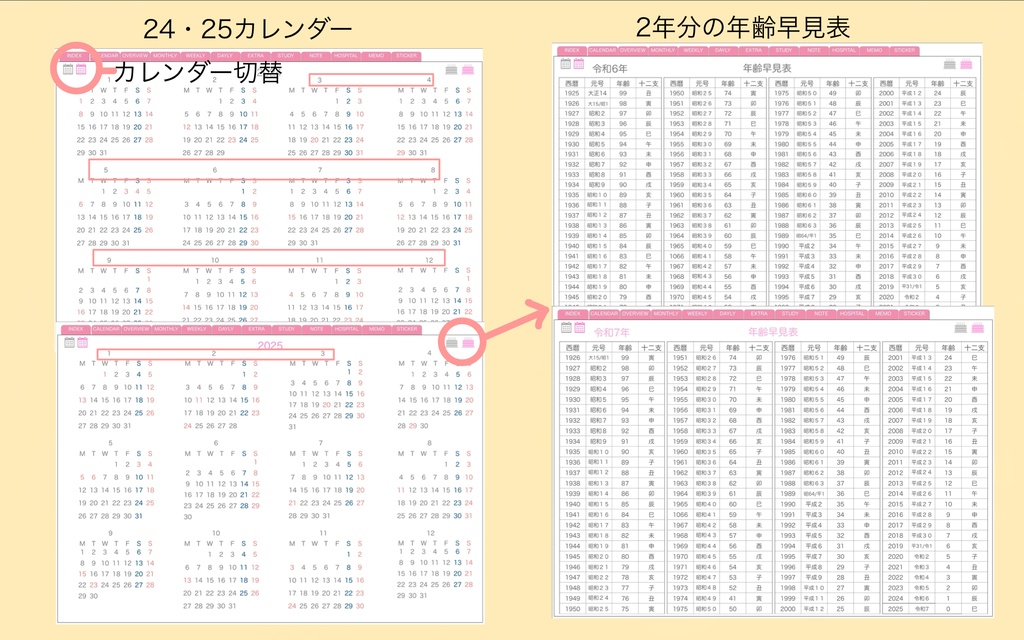Open gray calendar icon on 令和7年 age chart

tap(566, 327)
